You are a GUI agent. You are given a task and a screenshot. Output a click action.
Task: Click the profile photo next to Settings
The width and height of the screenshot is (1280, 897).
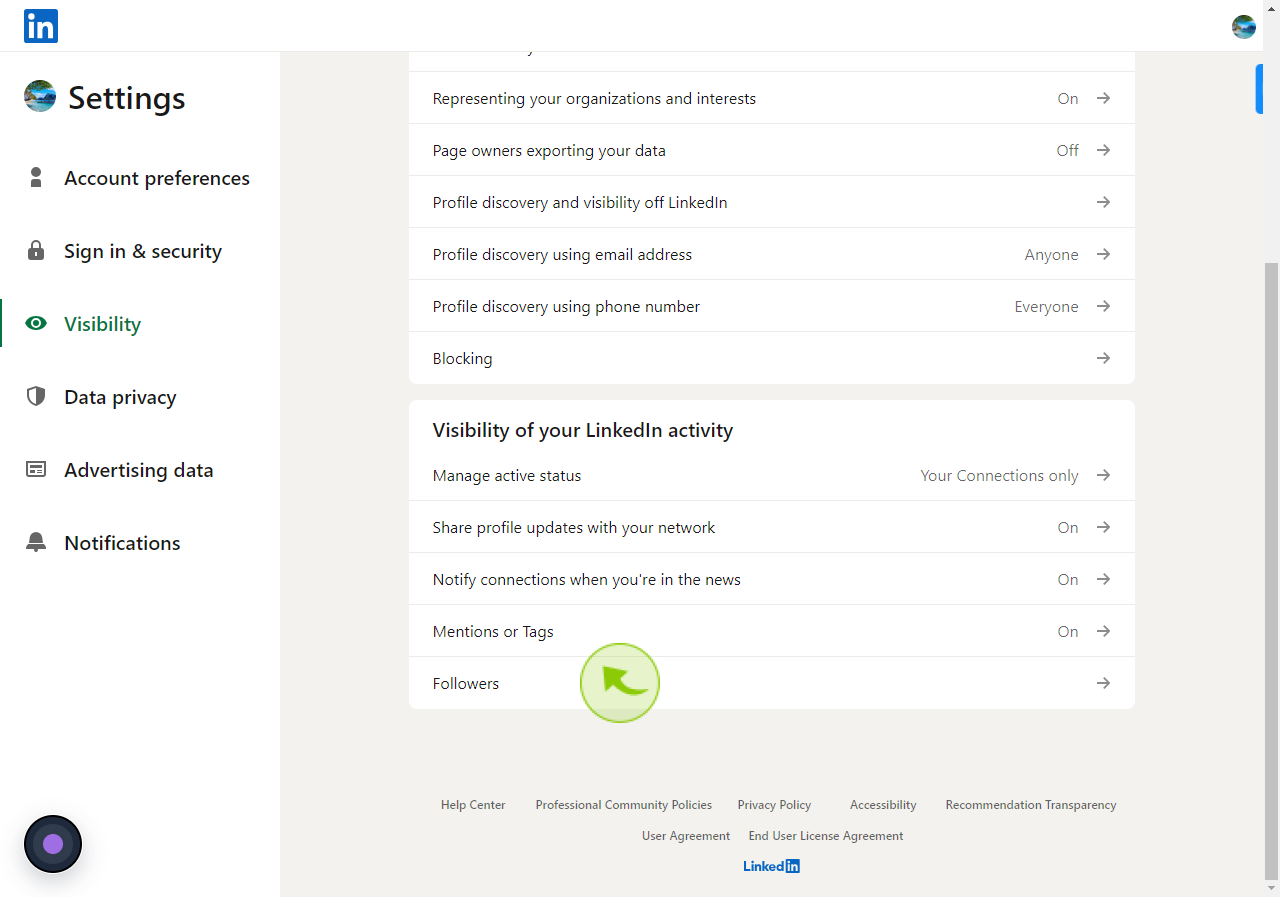[x=40, y=96]
